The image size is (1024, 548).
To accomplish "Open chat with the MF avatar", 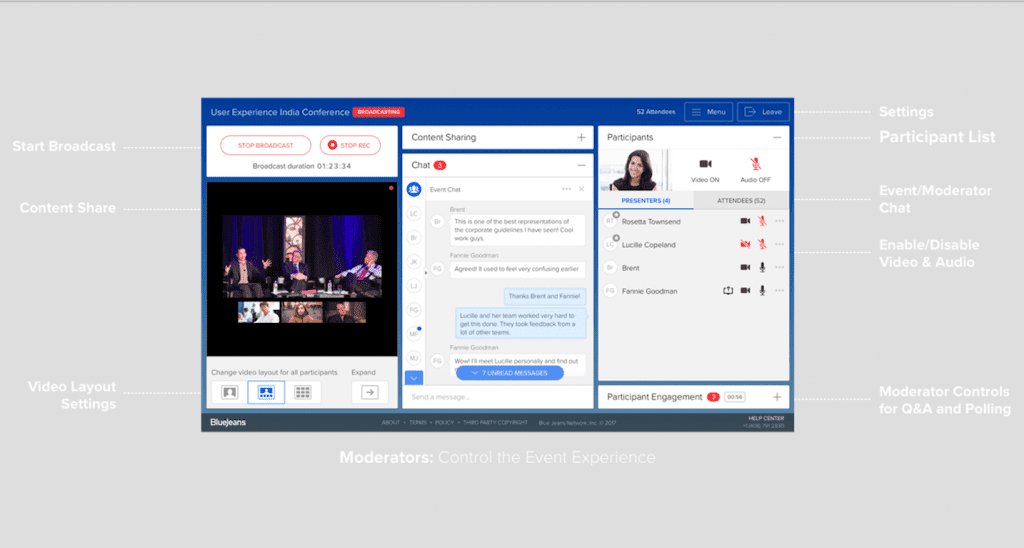I will [414, 334].
